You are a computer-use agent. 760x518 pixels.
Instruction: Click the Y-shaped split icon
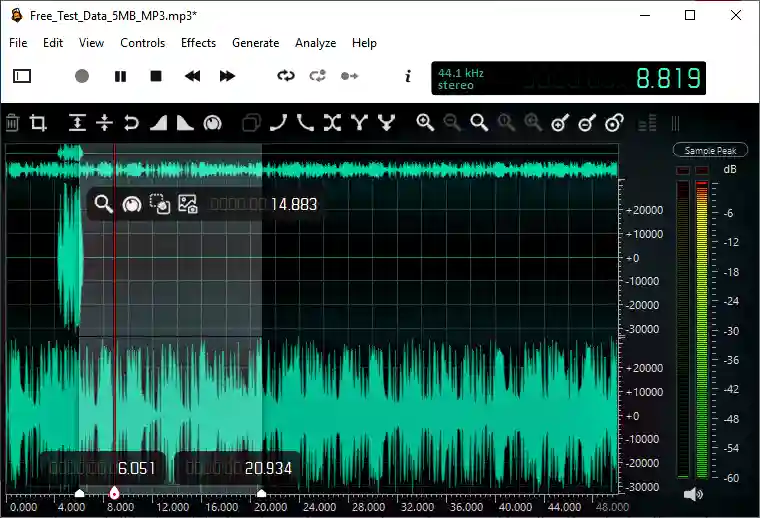360,123
